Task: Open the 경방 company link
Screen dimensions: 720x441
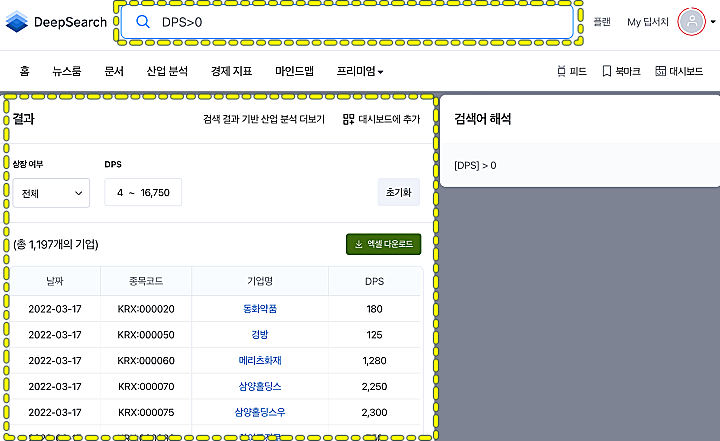Action: click(x=260, y=334)
